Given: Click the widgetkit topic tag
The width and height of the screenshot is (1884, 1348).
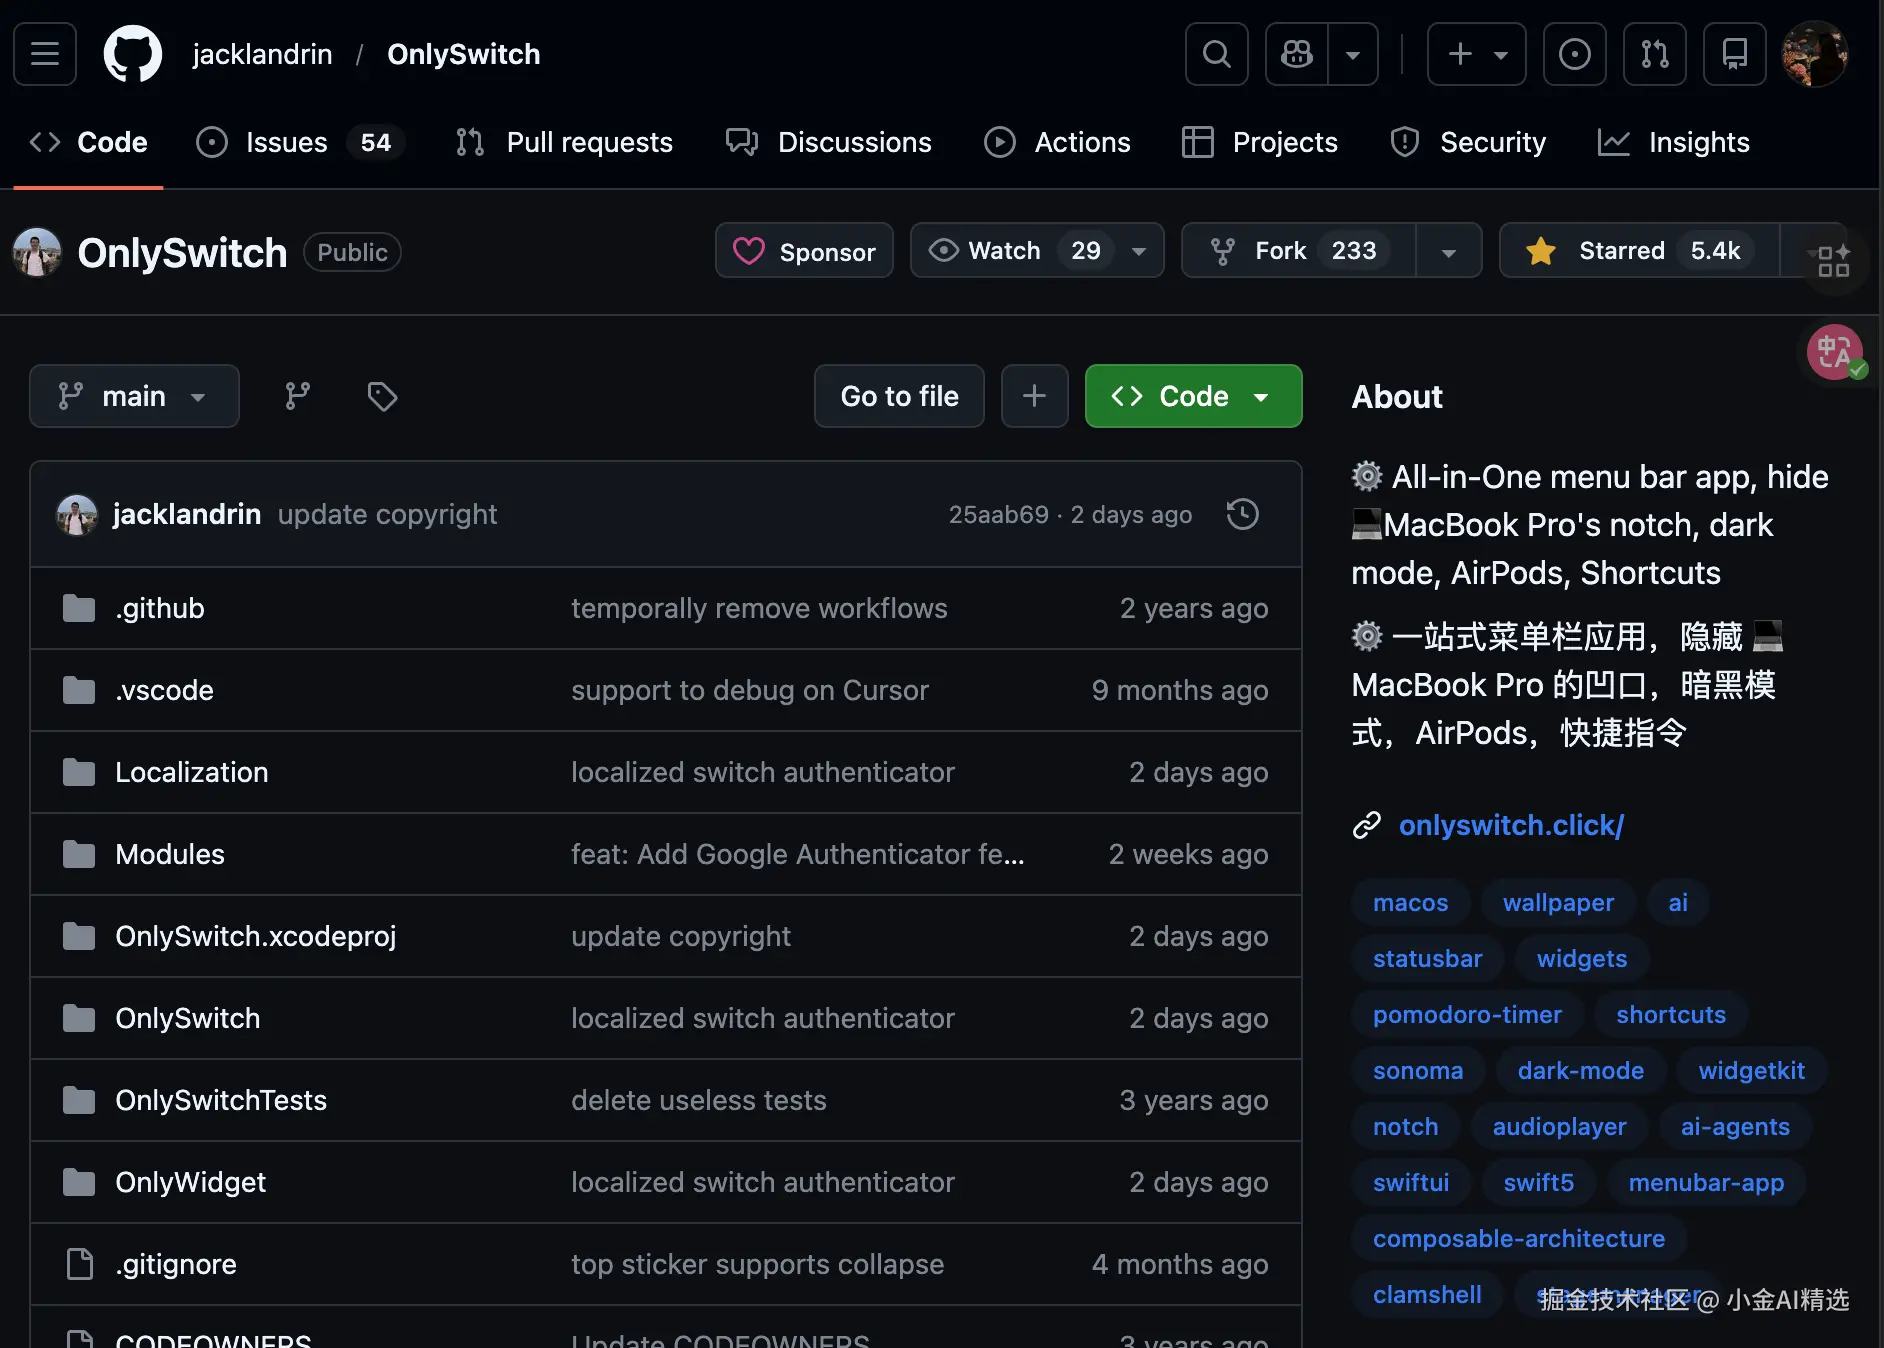Looking at the screenshot, I should coord(1751,1070).
